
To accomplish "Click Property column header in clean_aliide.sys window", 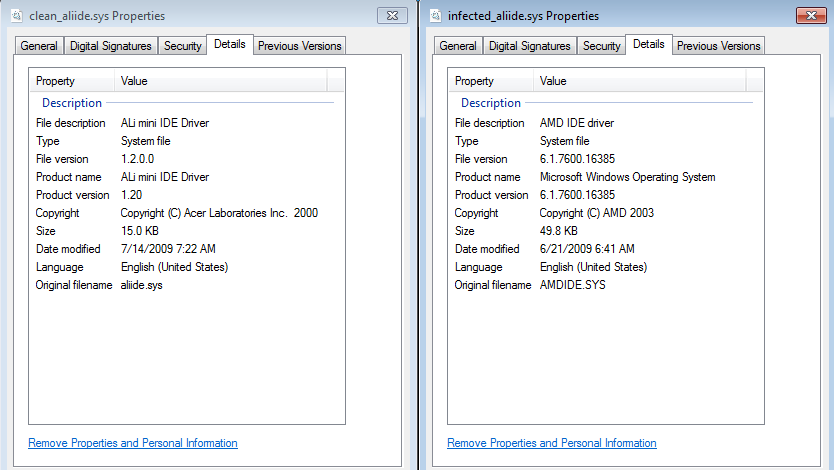I will tap(72, 81).
